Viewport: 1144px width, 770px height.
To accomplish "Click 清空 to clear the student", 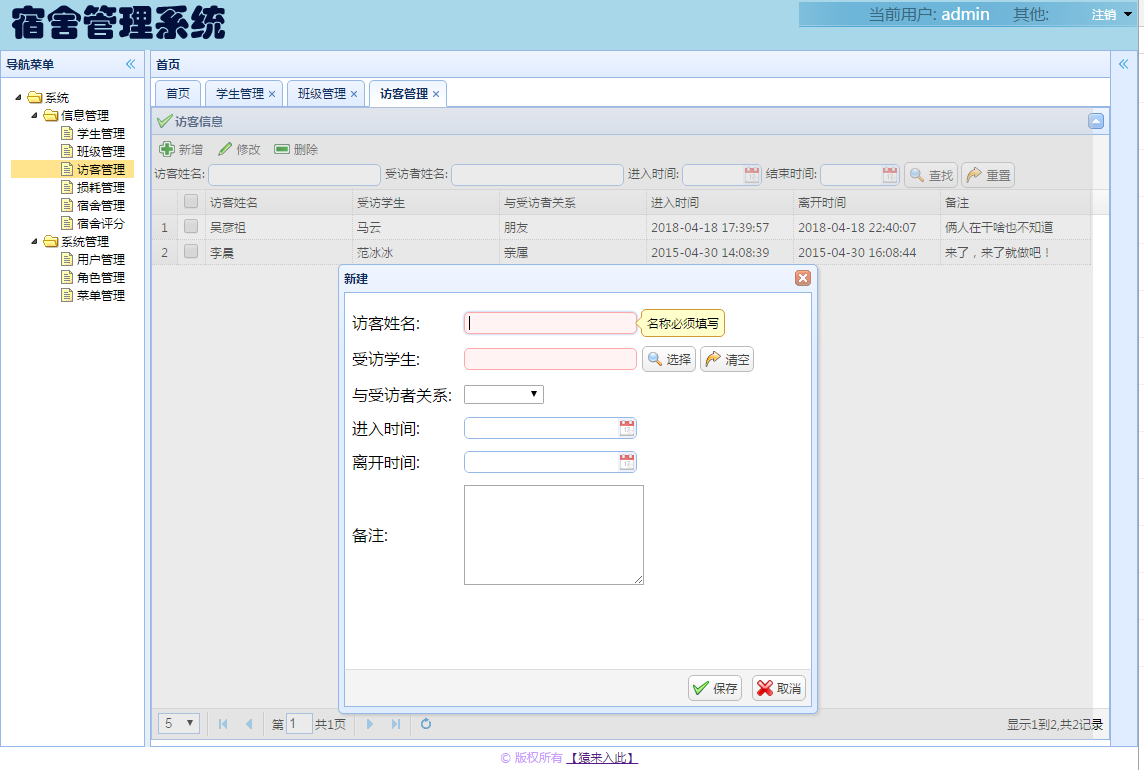I will pos(727,359).
